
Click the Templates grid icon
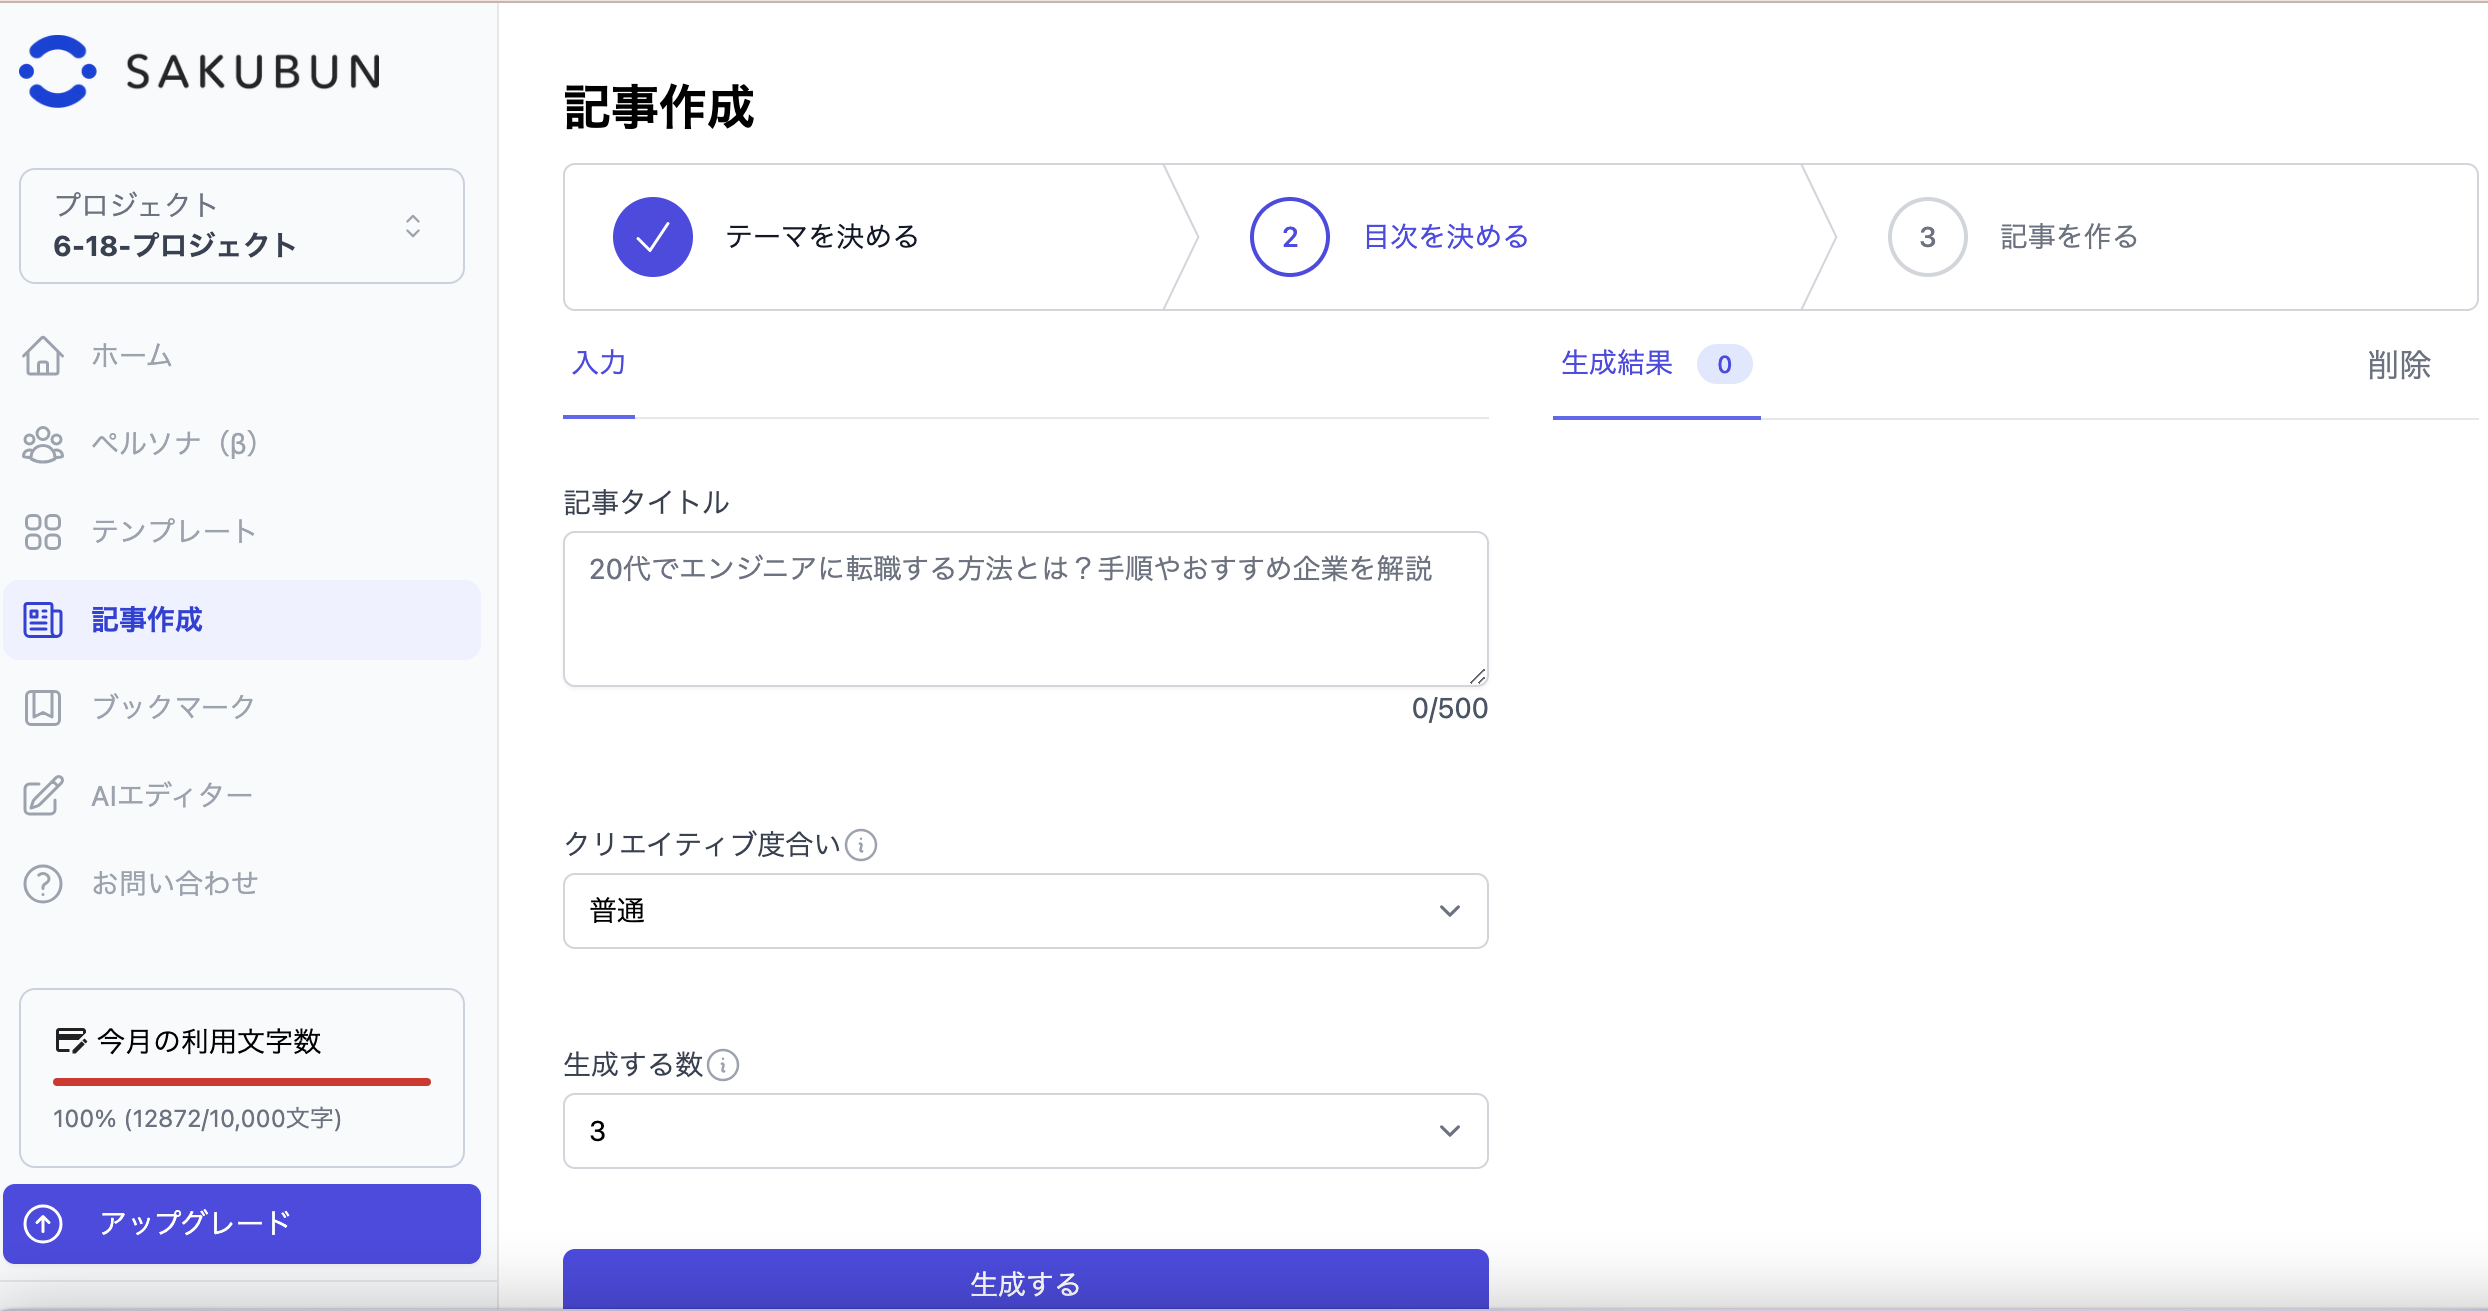(x=43, y=532)
